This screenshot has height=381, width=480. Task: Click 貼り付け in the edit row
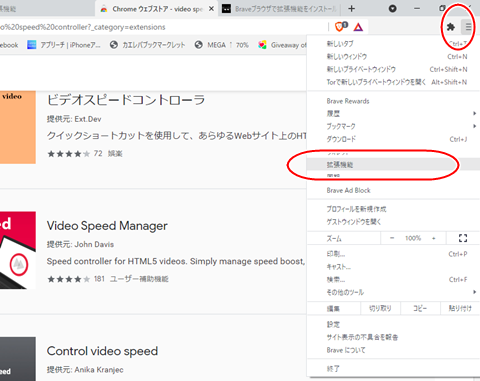coord(460,309)
